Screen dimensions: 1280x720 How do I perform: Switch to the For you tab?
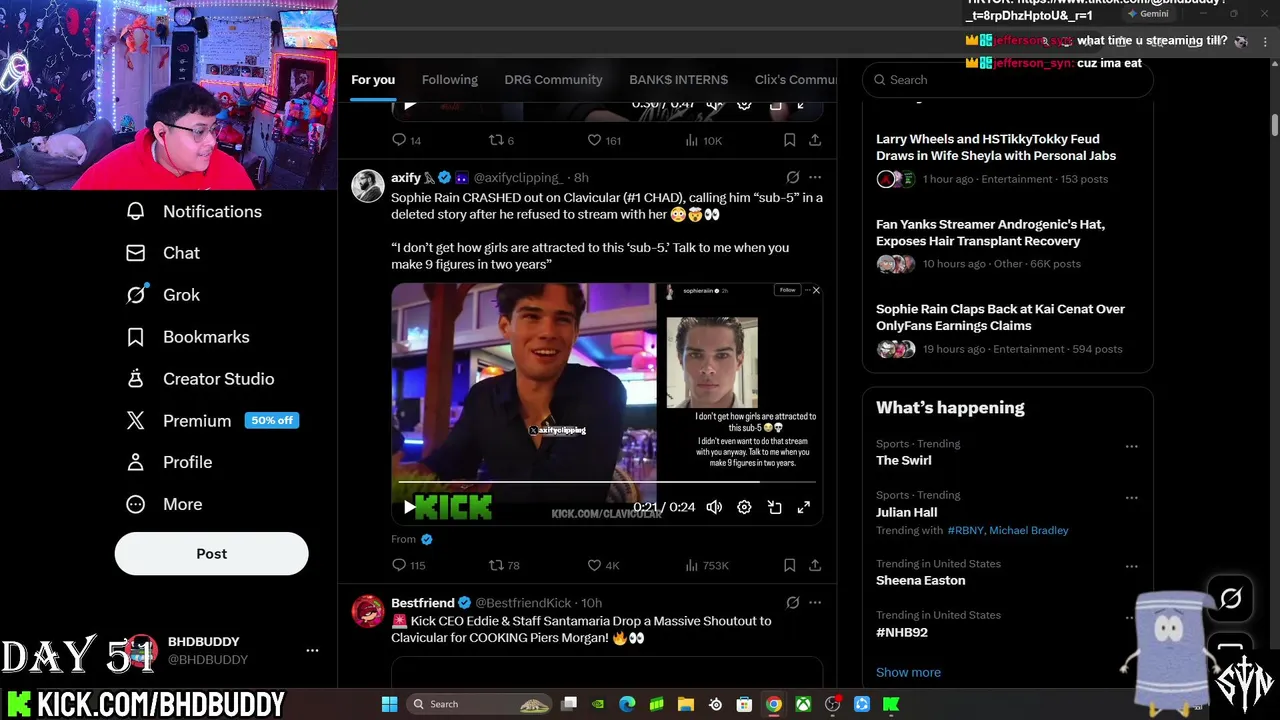(373, 80)
